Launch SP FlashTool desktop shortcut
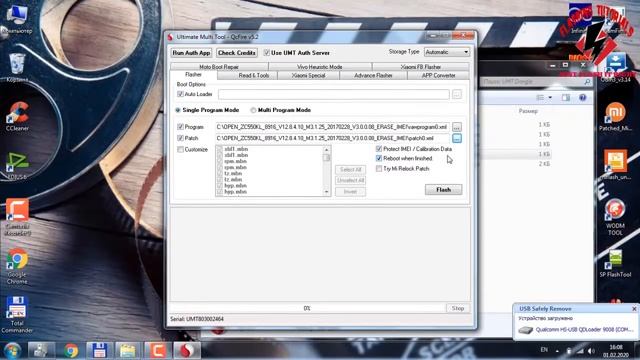 pos(616,263)
